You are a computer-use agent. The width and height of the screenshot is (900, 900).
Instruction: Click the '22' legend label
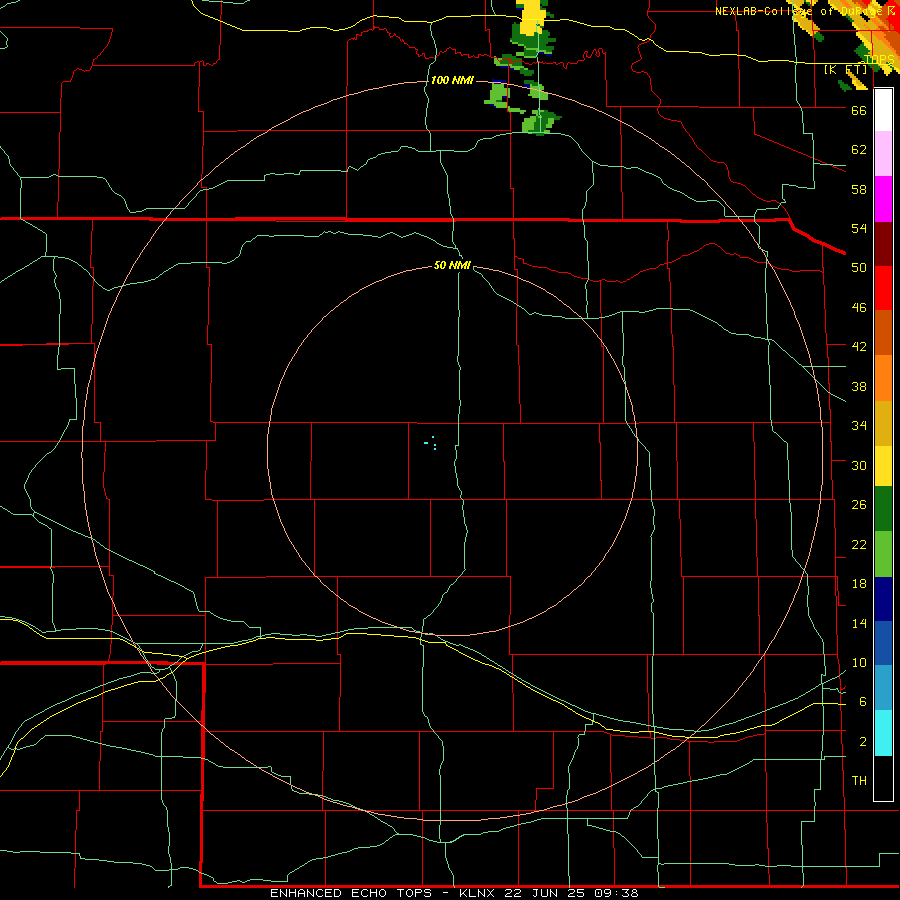tap(859, 544)
